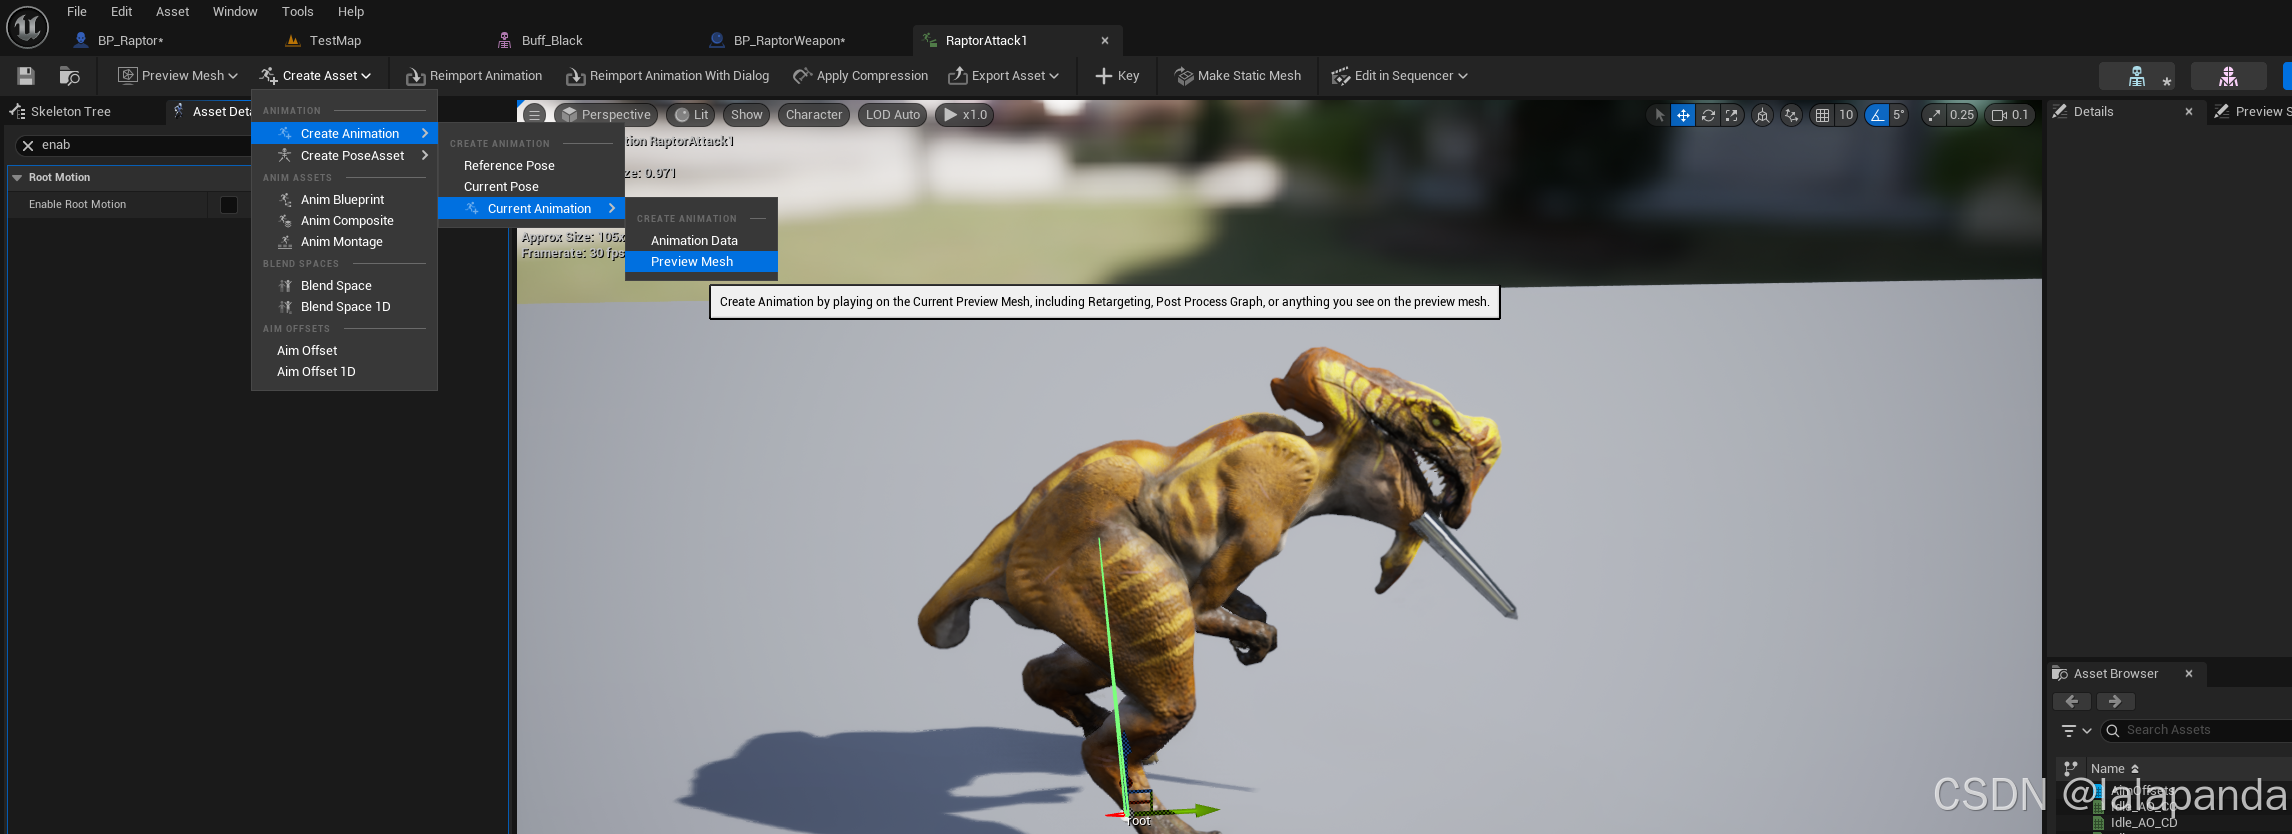Select Blend Space menu entry

click(344, 286)
